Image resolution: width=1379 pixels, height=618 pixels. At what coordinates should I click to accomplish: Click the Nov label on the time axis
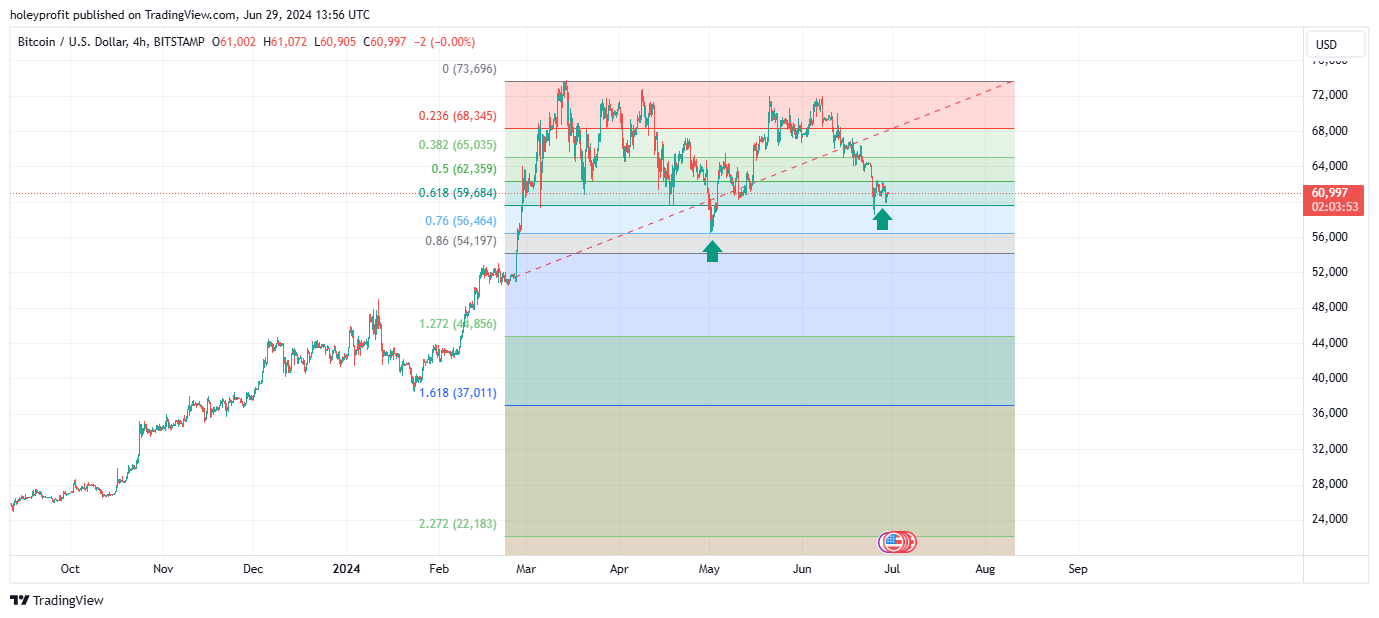point(164,569)
